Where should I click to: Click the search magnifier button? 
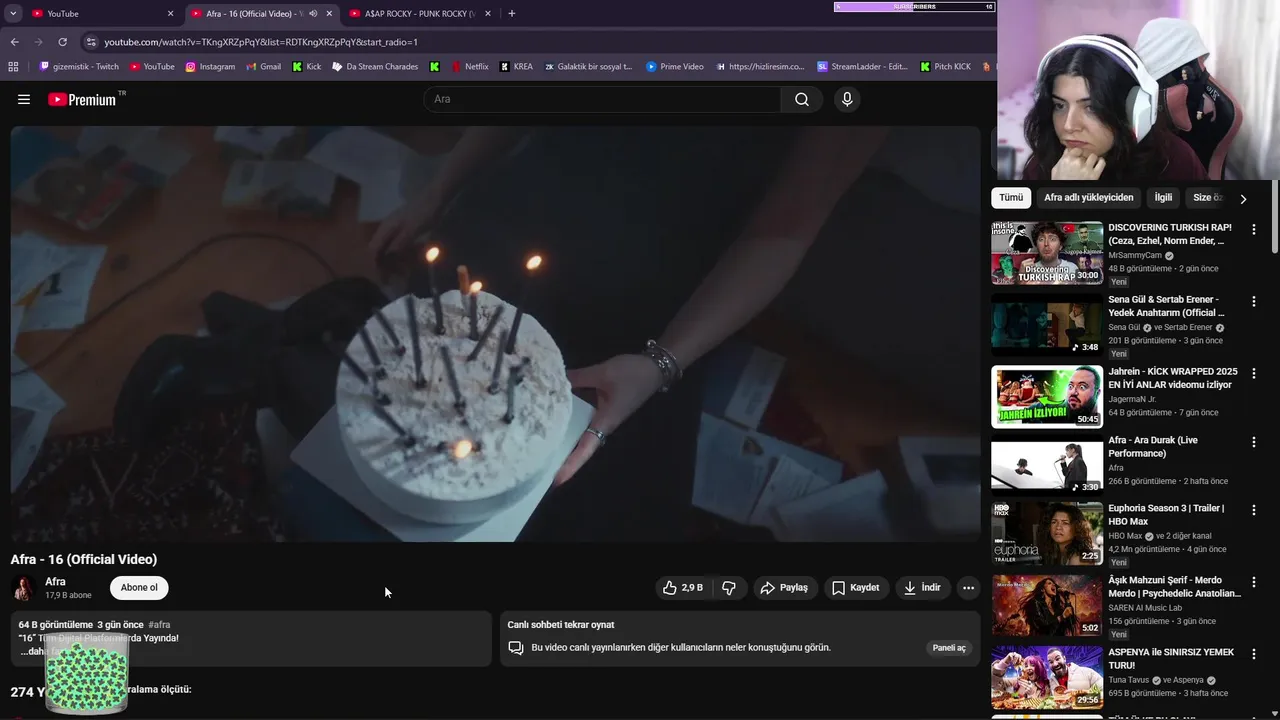click(802, 99)
